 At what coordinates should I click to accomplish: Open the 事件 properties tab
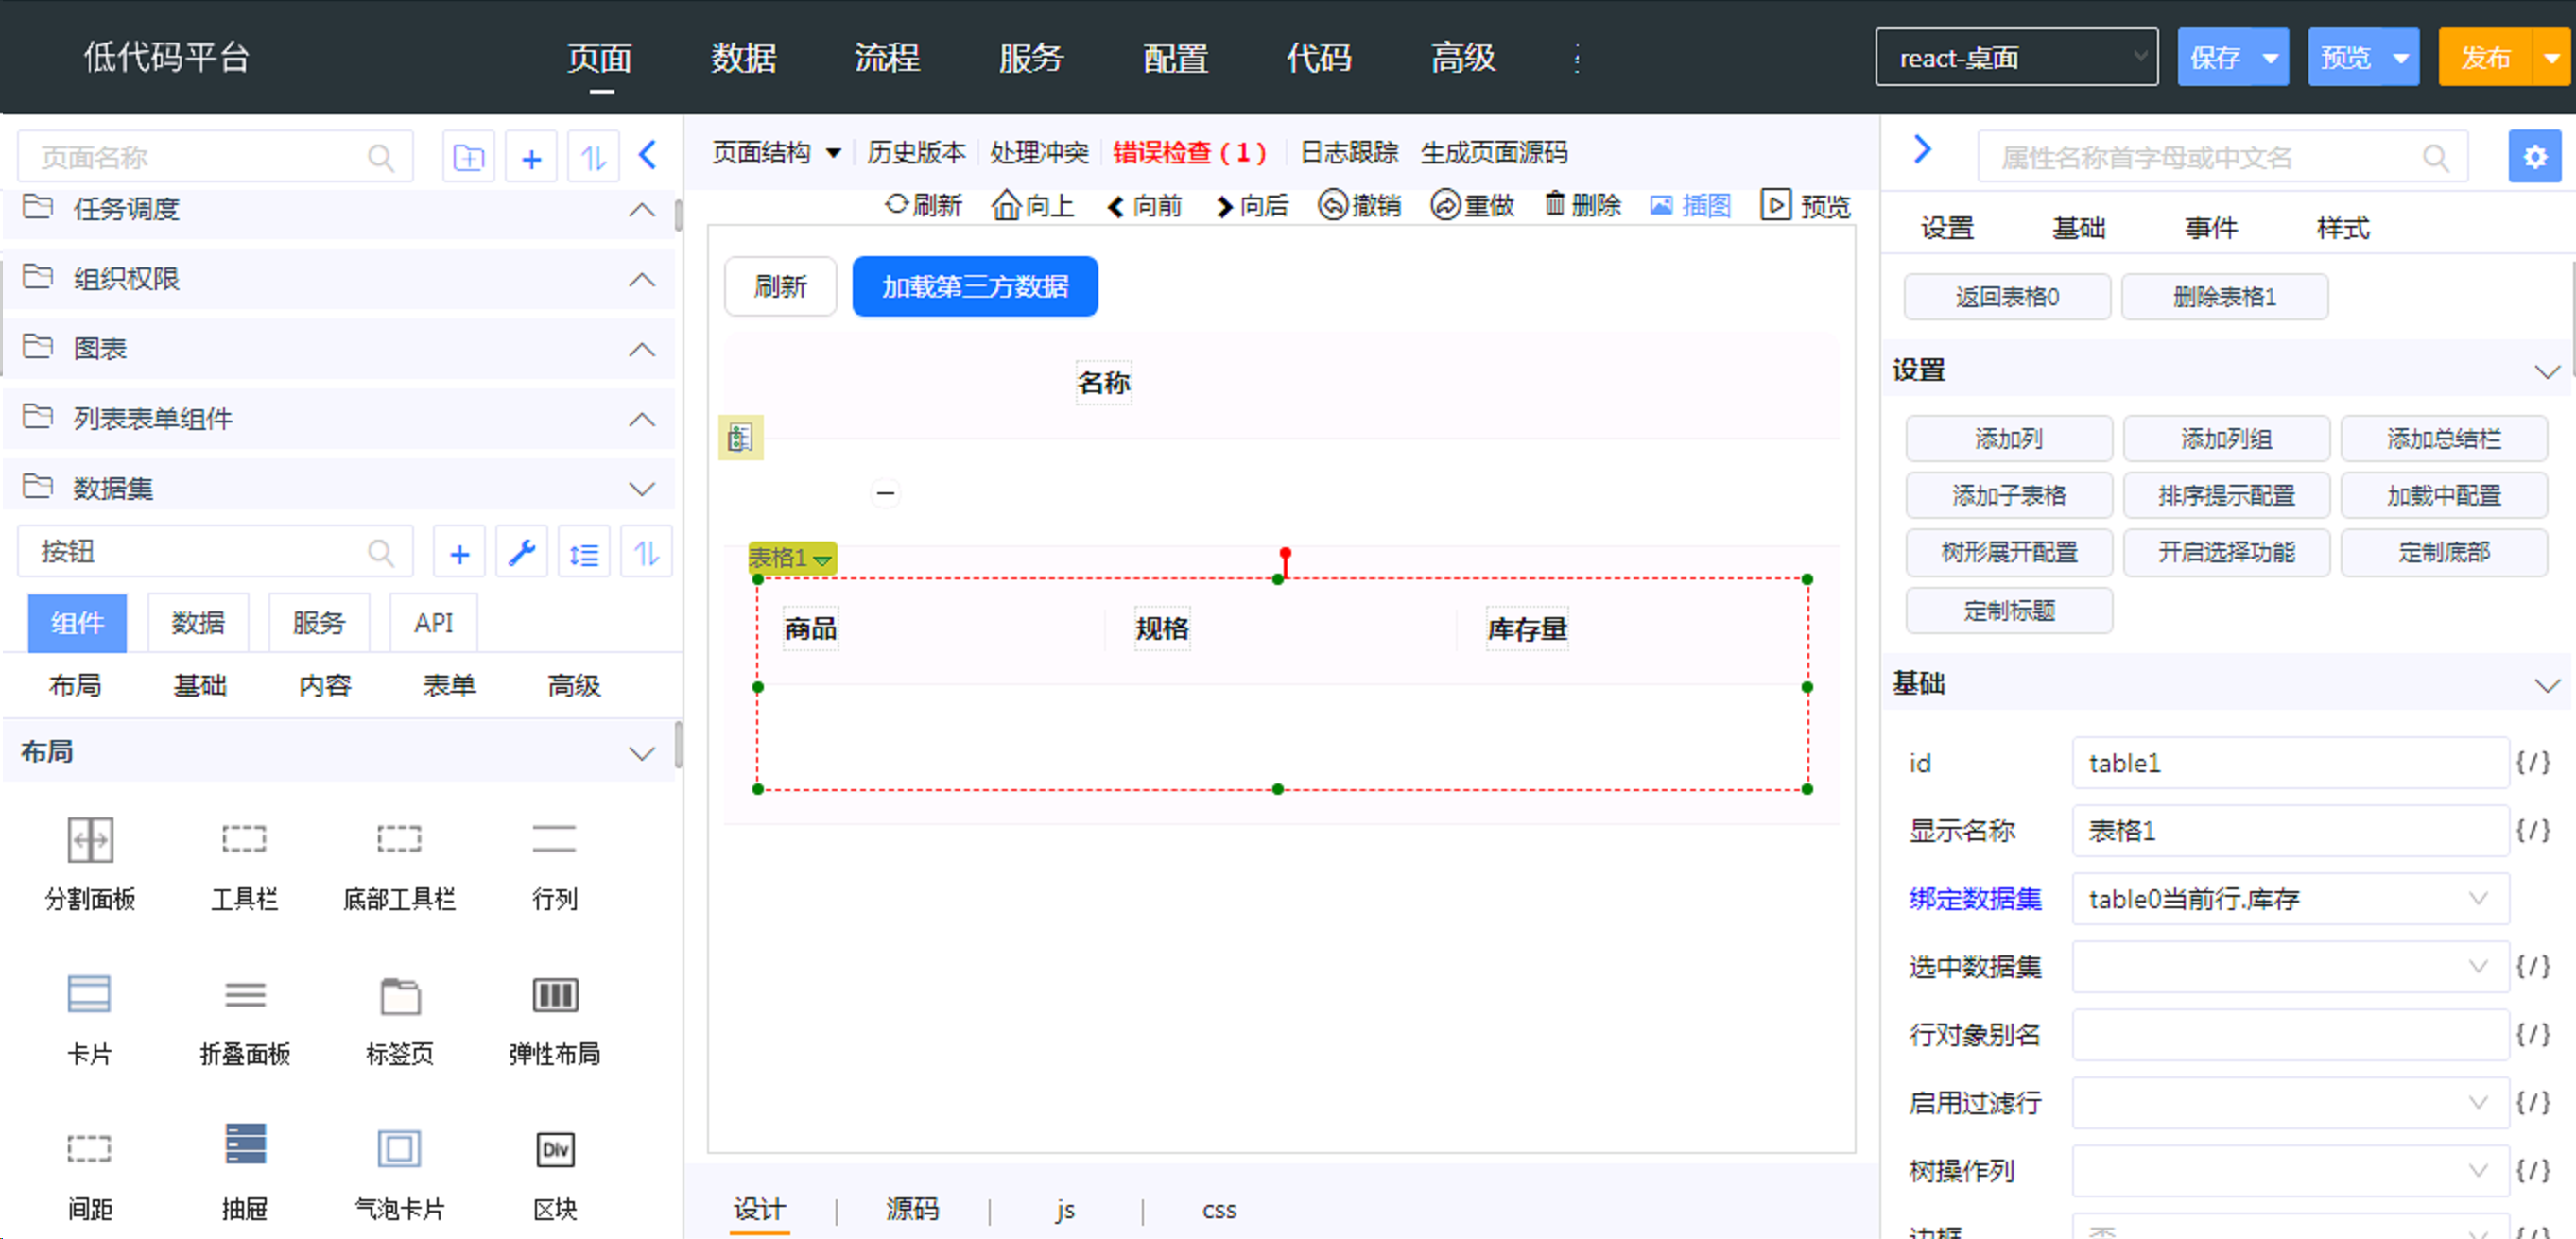coord(2210,228)
